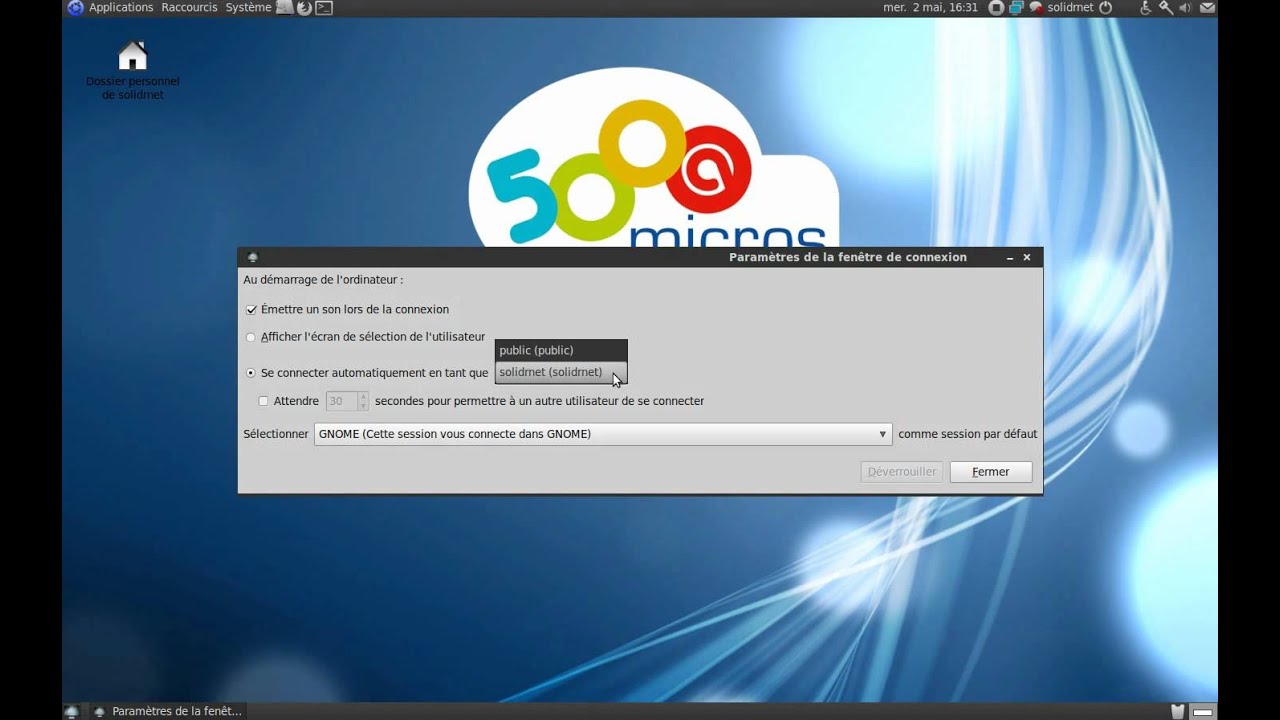The width and height of the screenshot is (1280, 720).
Task: Open the universal access accessibility icon
Action: (x=1146, y=8)
